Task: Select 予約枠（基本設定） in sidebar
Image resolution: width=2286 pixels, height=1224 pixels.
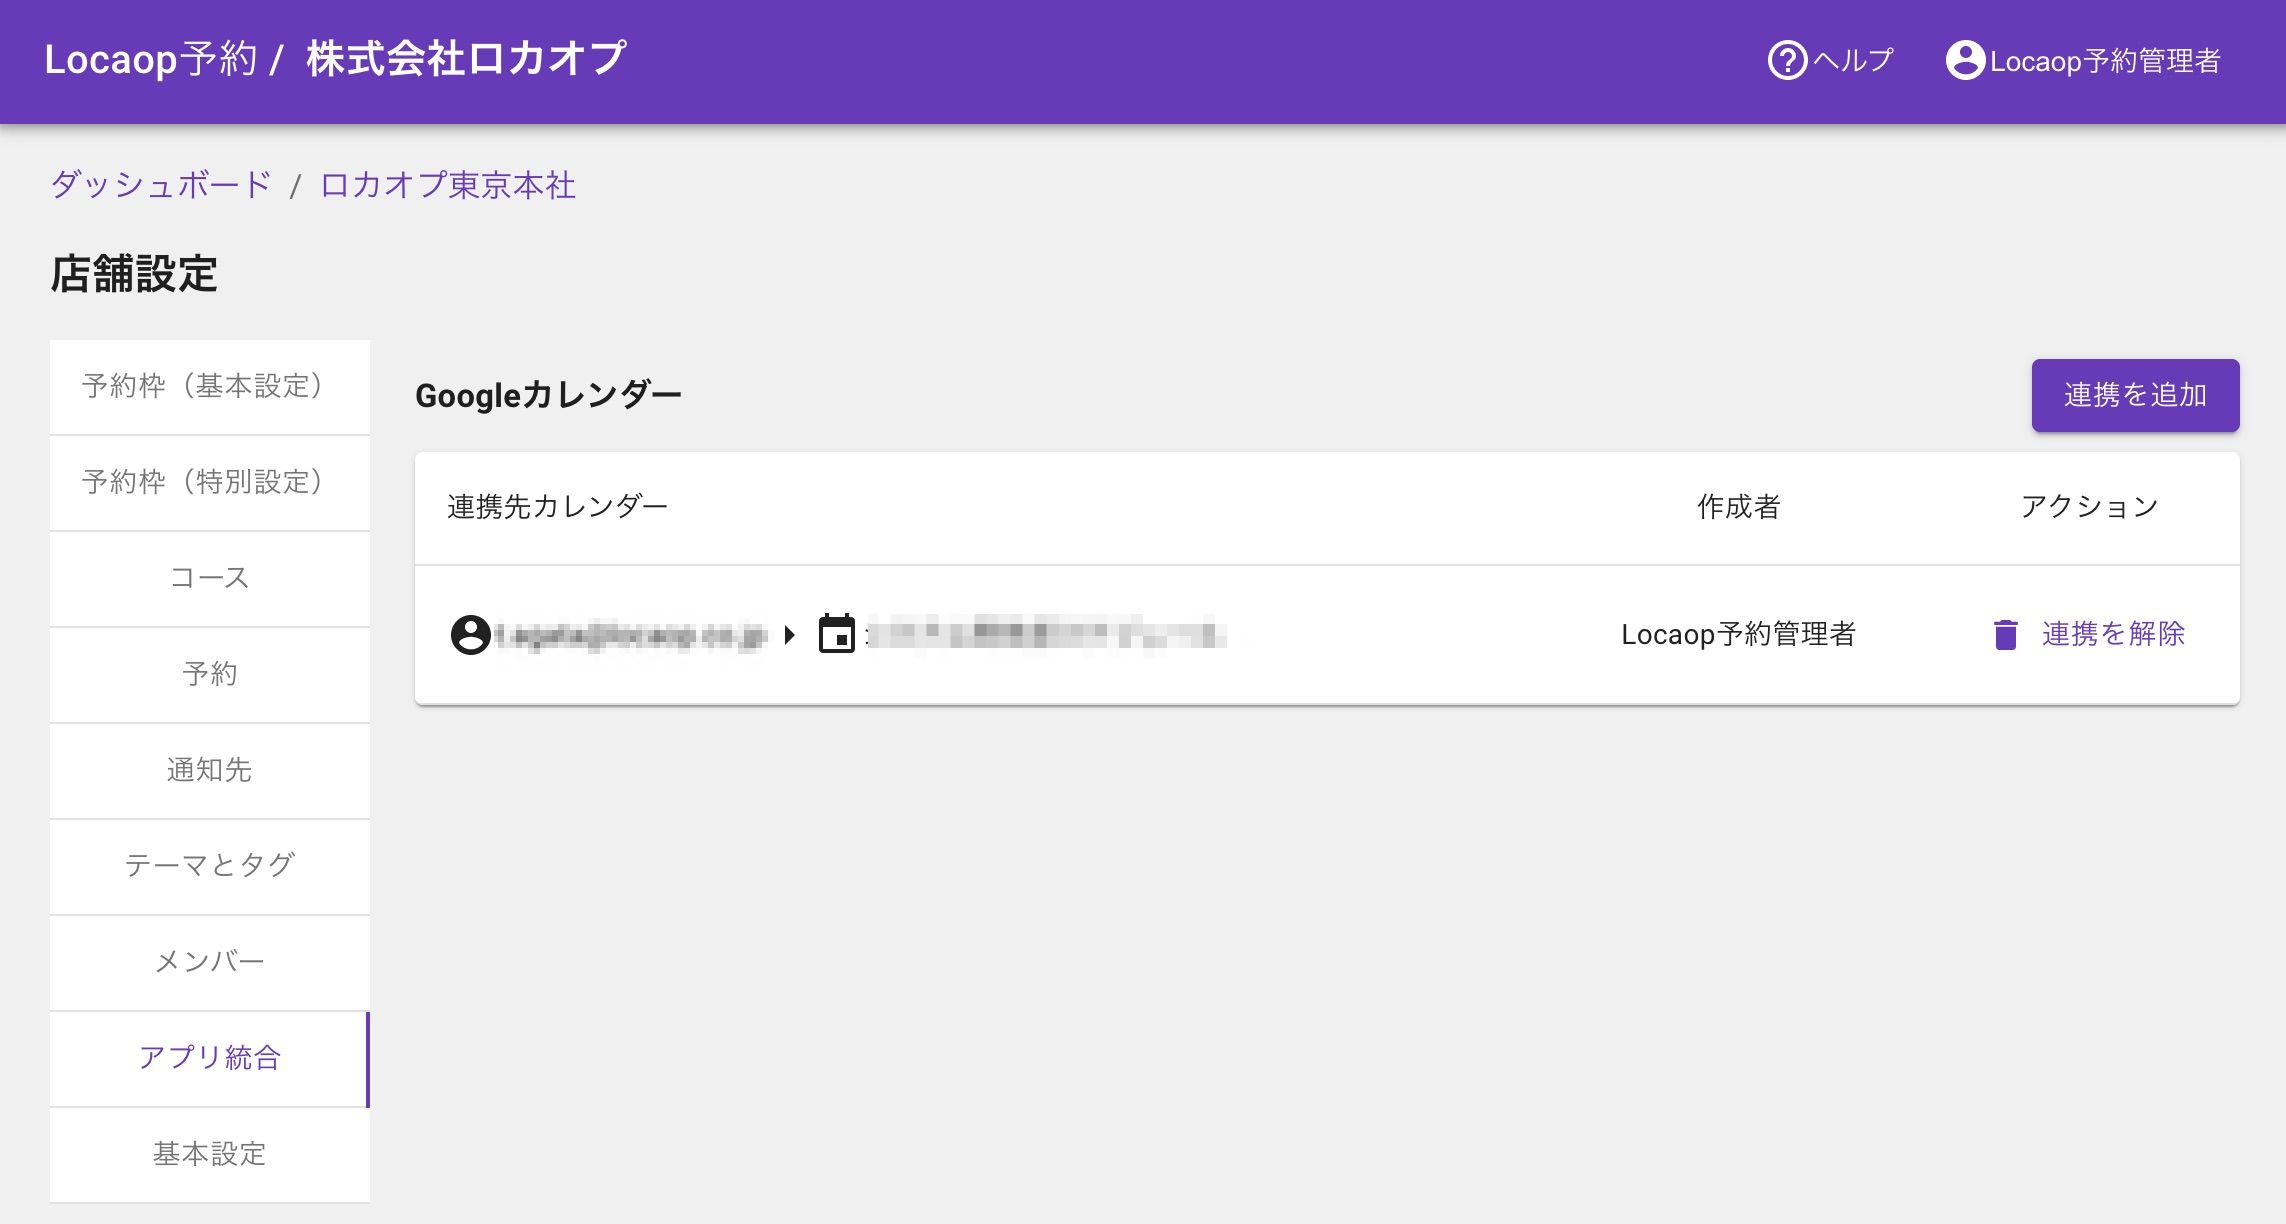Action: coord(210,387)
